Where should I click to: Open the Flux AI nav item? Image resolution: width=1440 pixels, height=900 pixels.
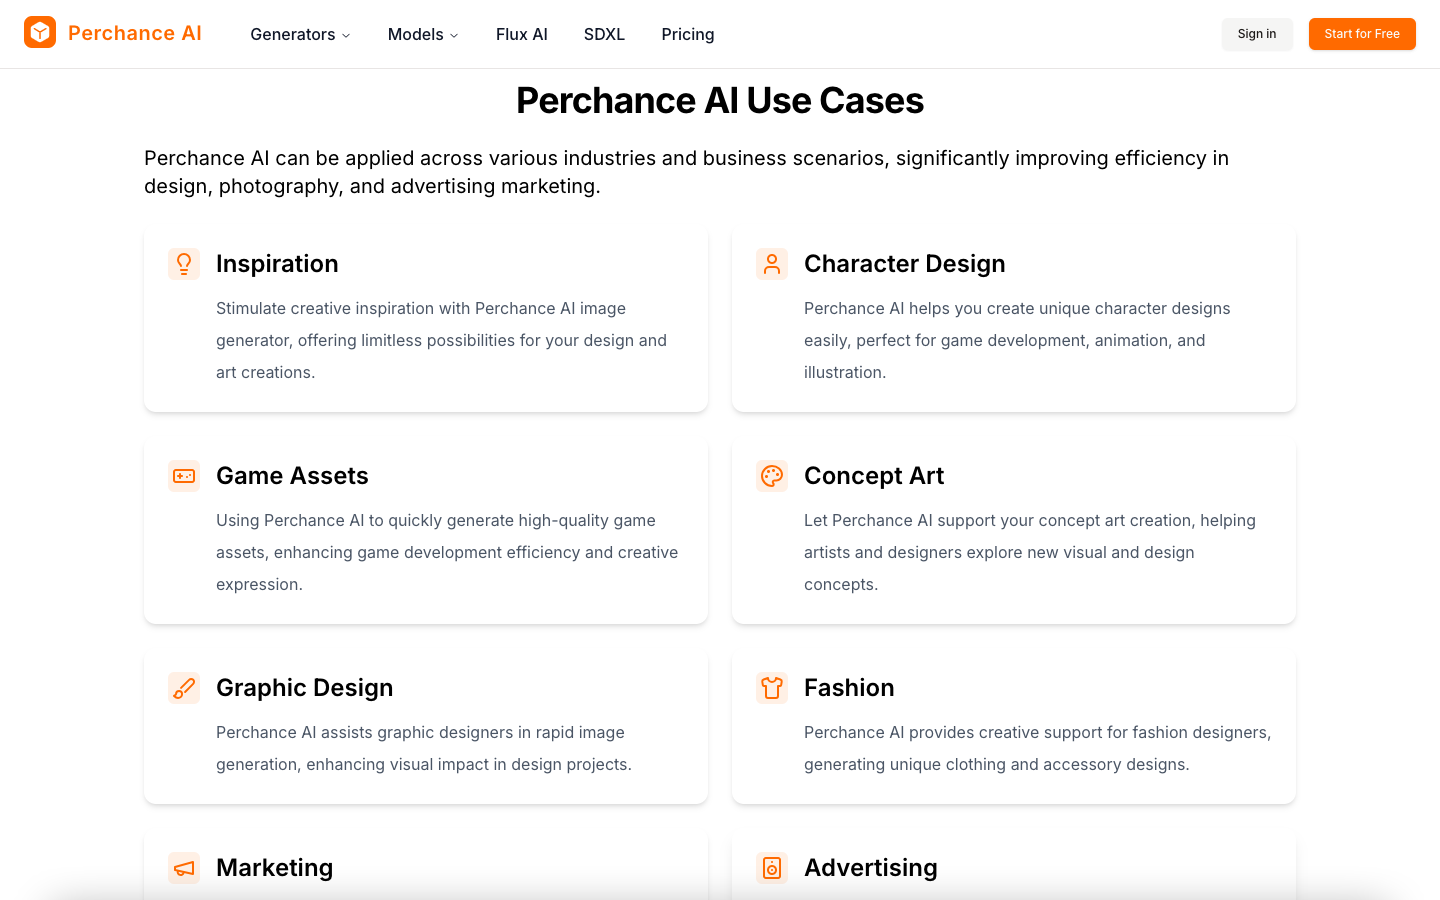pyautogui.click(x=522, y=34)
